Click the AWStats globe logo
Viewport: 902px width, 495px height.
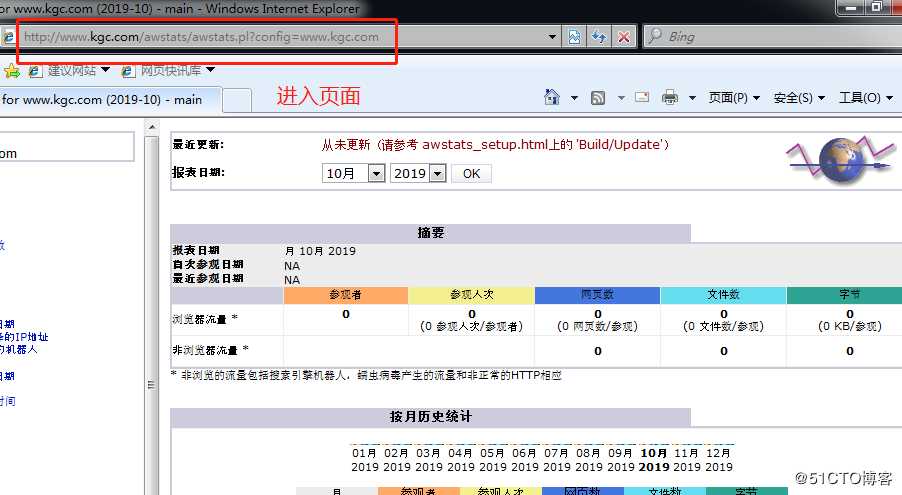point(840,159)
